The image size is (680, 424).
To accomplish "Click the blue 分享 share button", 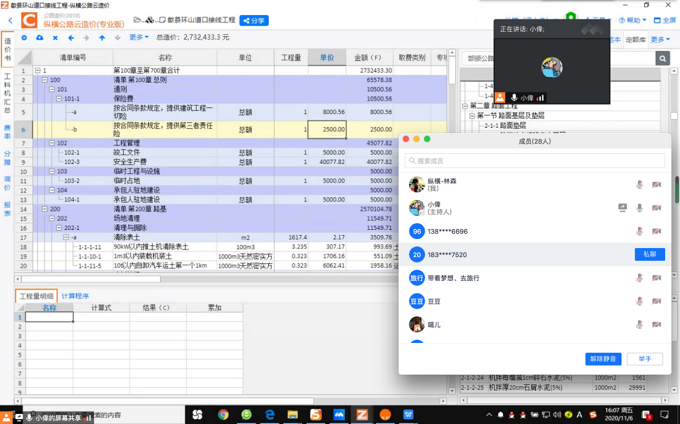I will 254,20.
